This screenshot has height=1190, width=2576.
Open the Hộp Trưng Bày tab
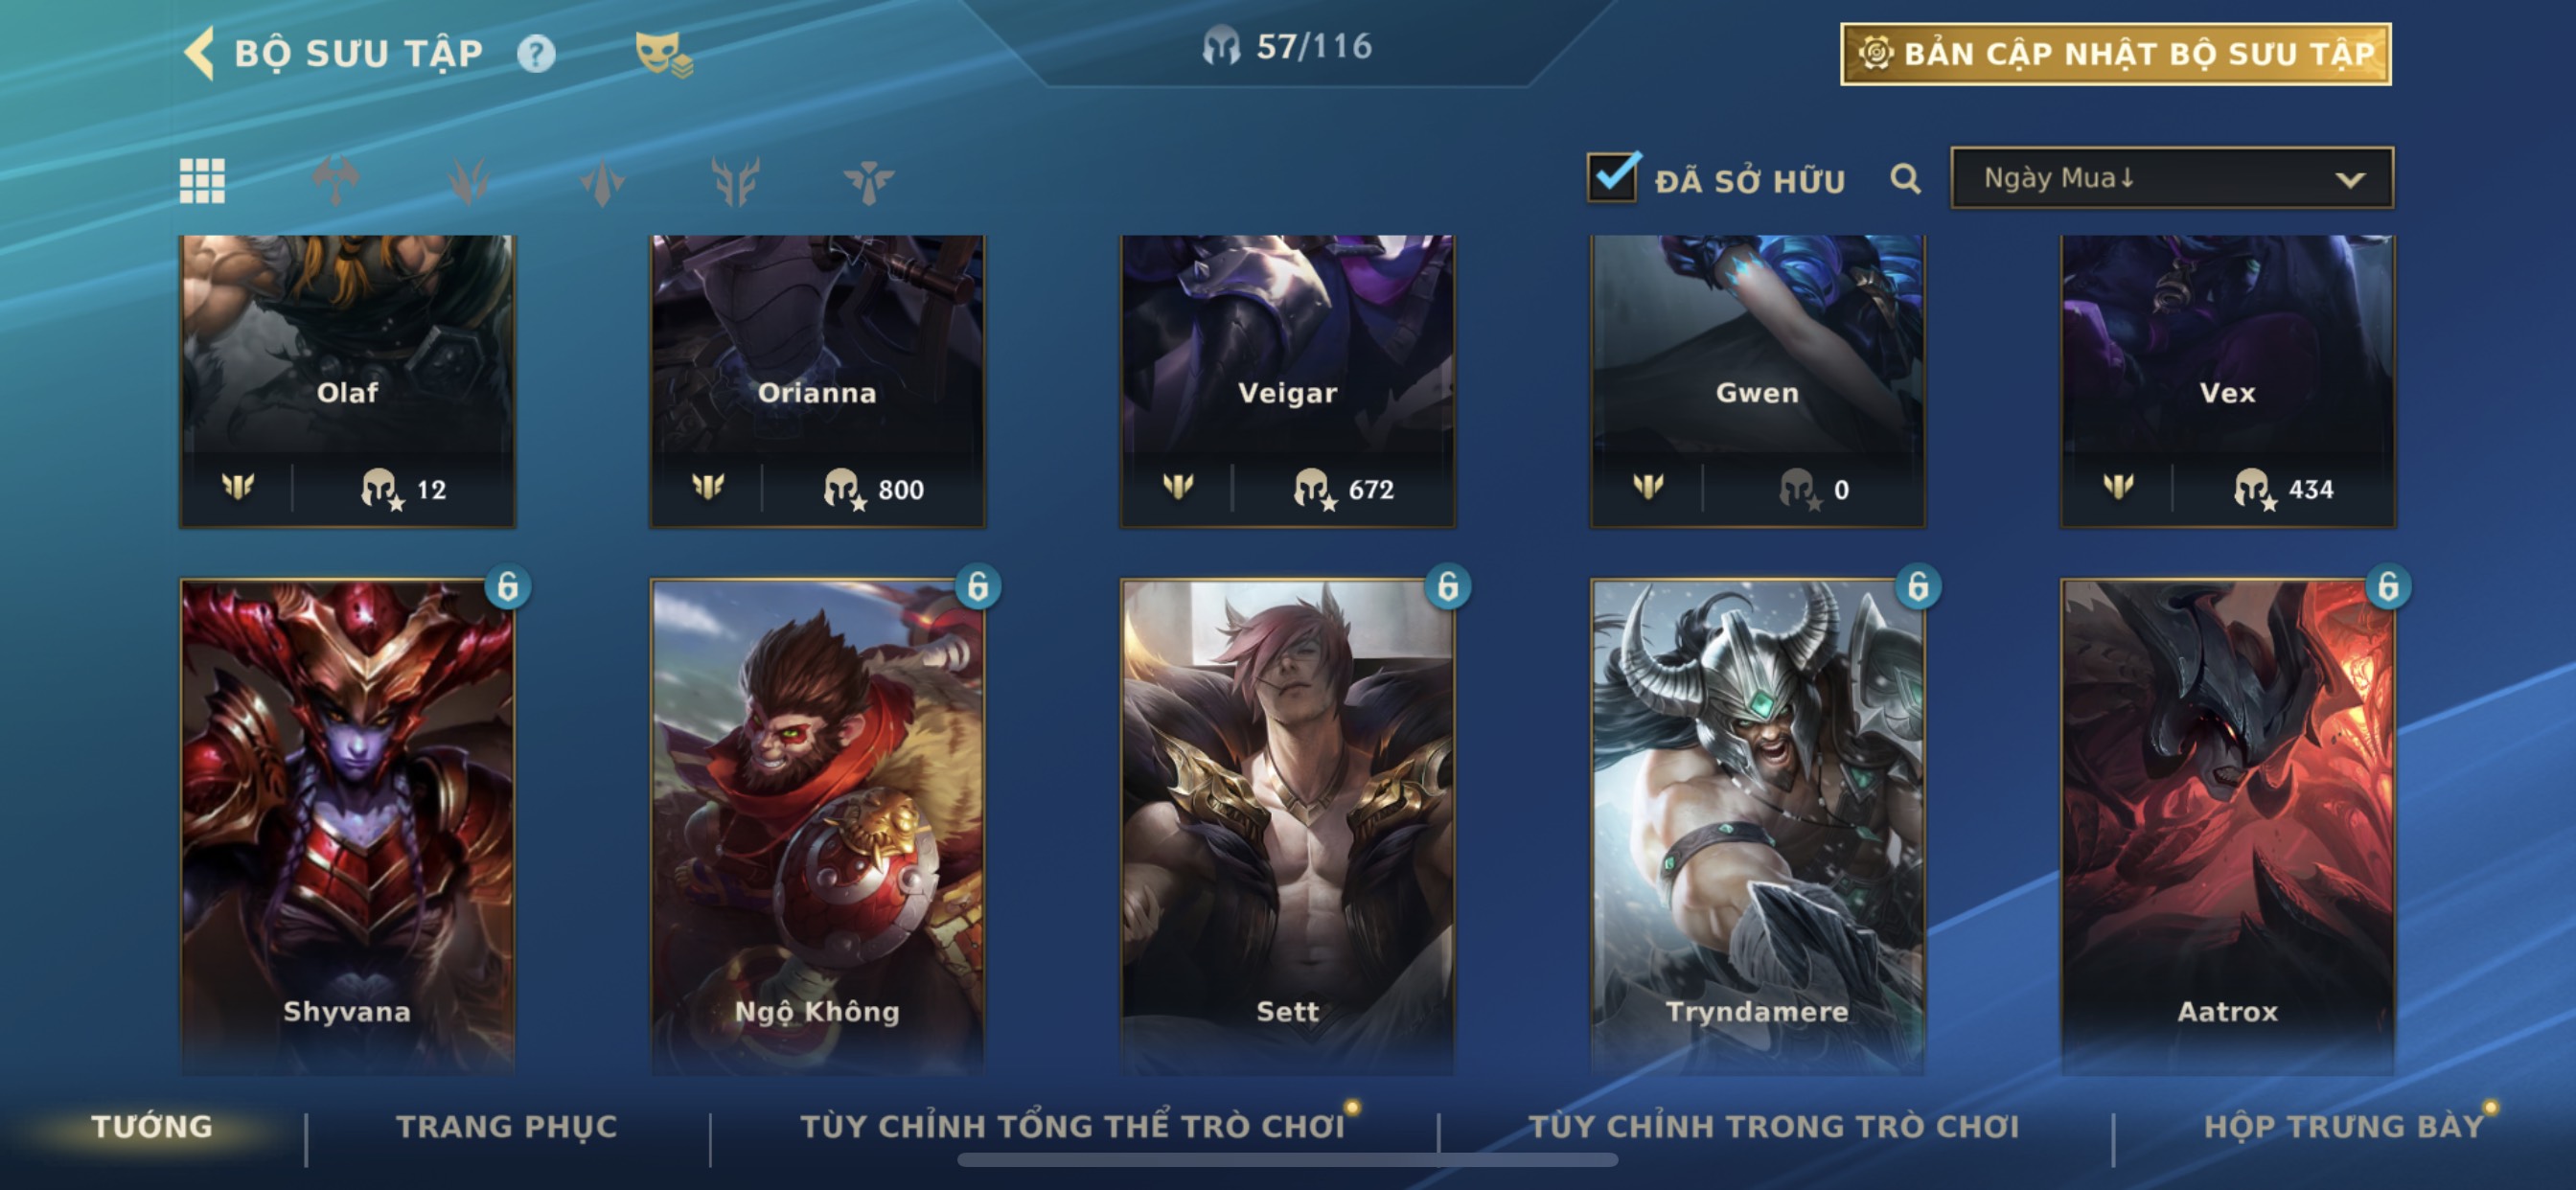click(2343, 1126)
